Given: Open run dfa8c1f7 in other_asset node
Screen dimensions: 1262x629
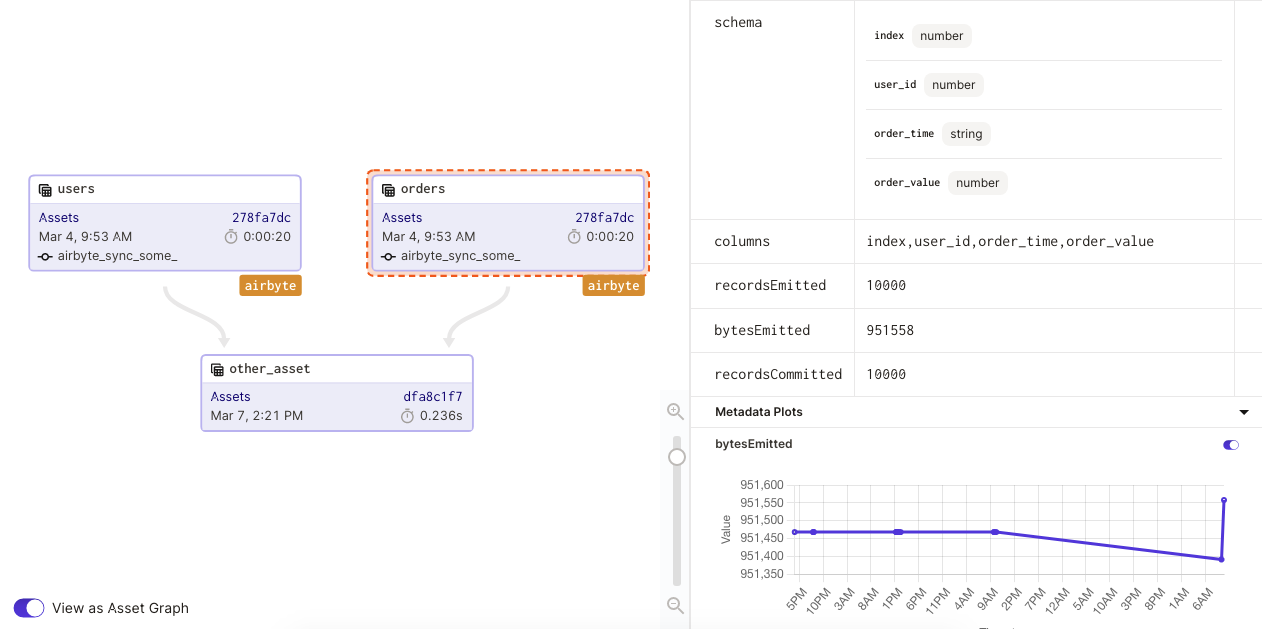Looking at the screenshot, I should (433, 397).
